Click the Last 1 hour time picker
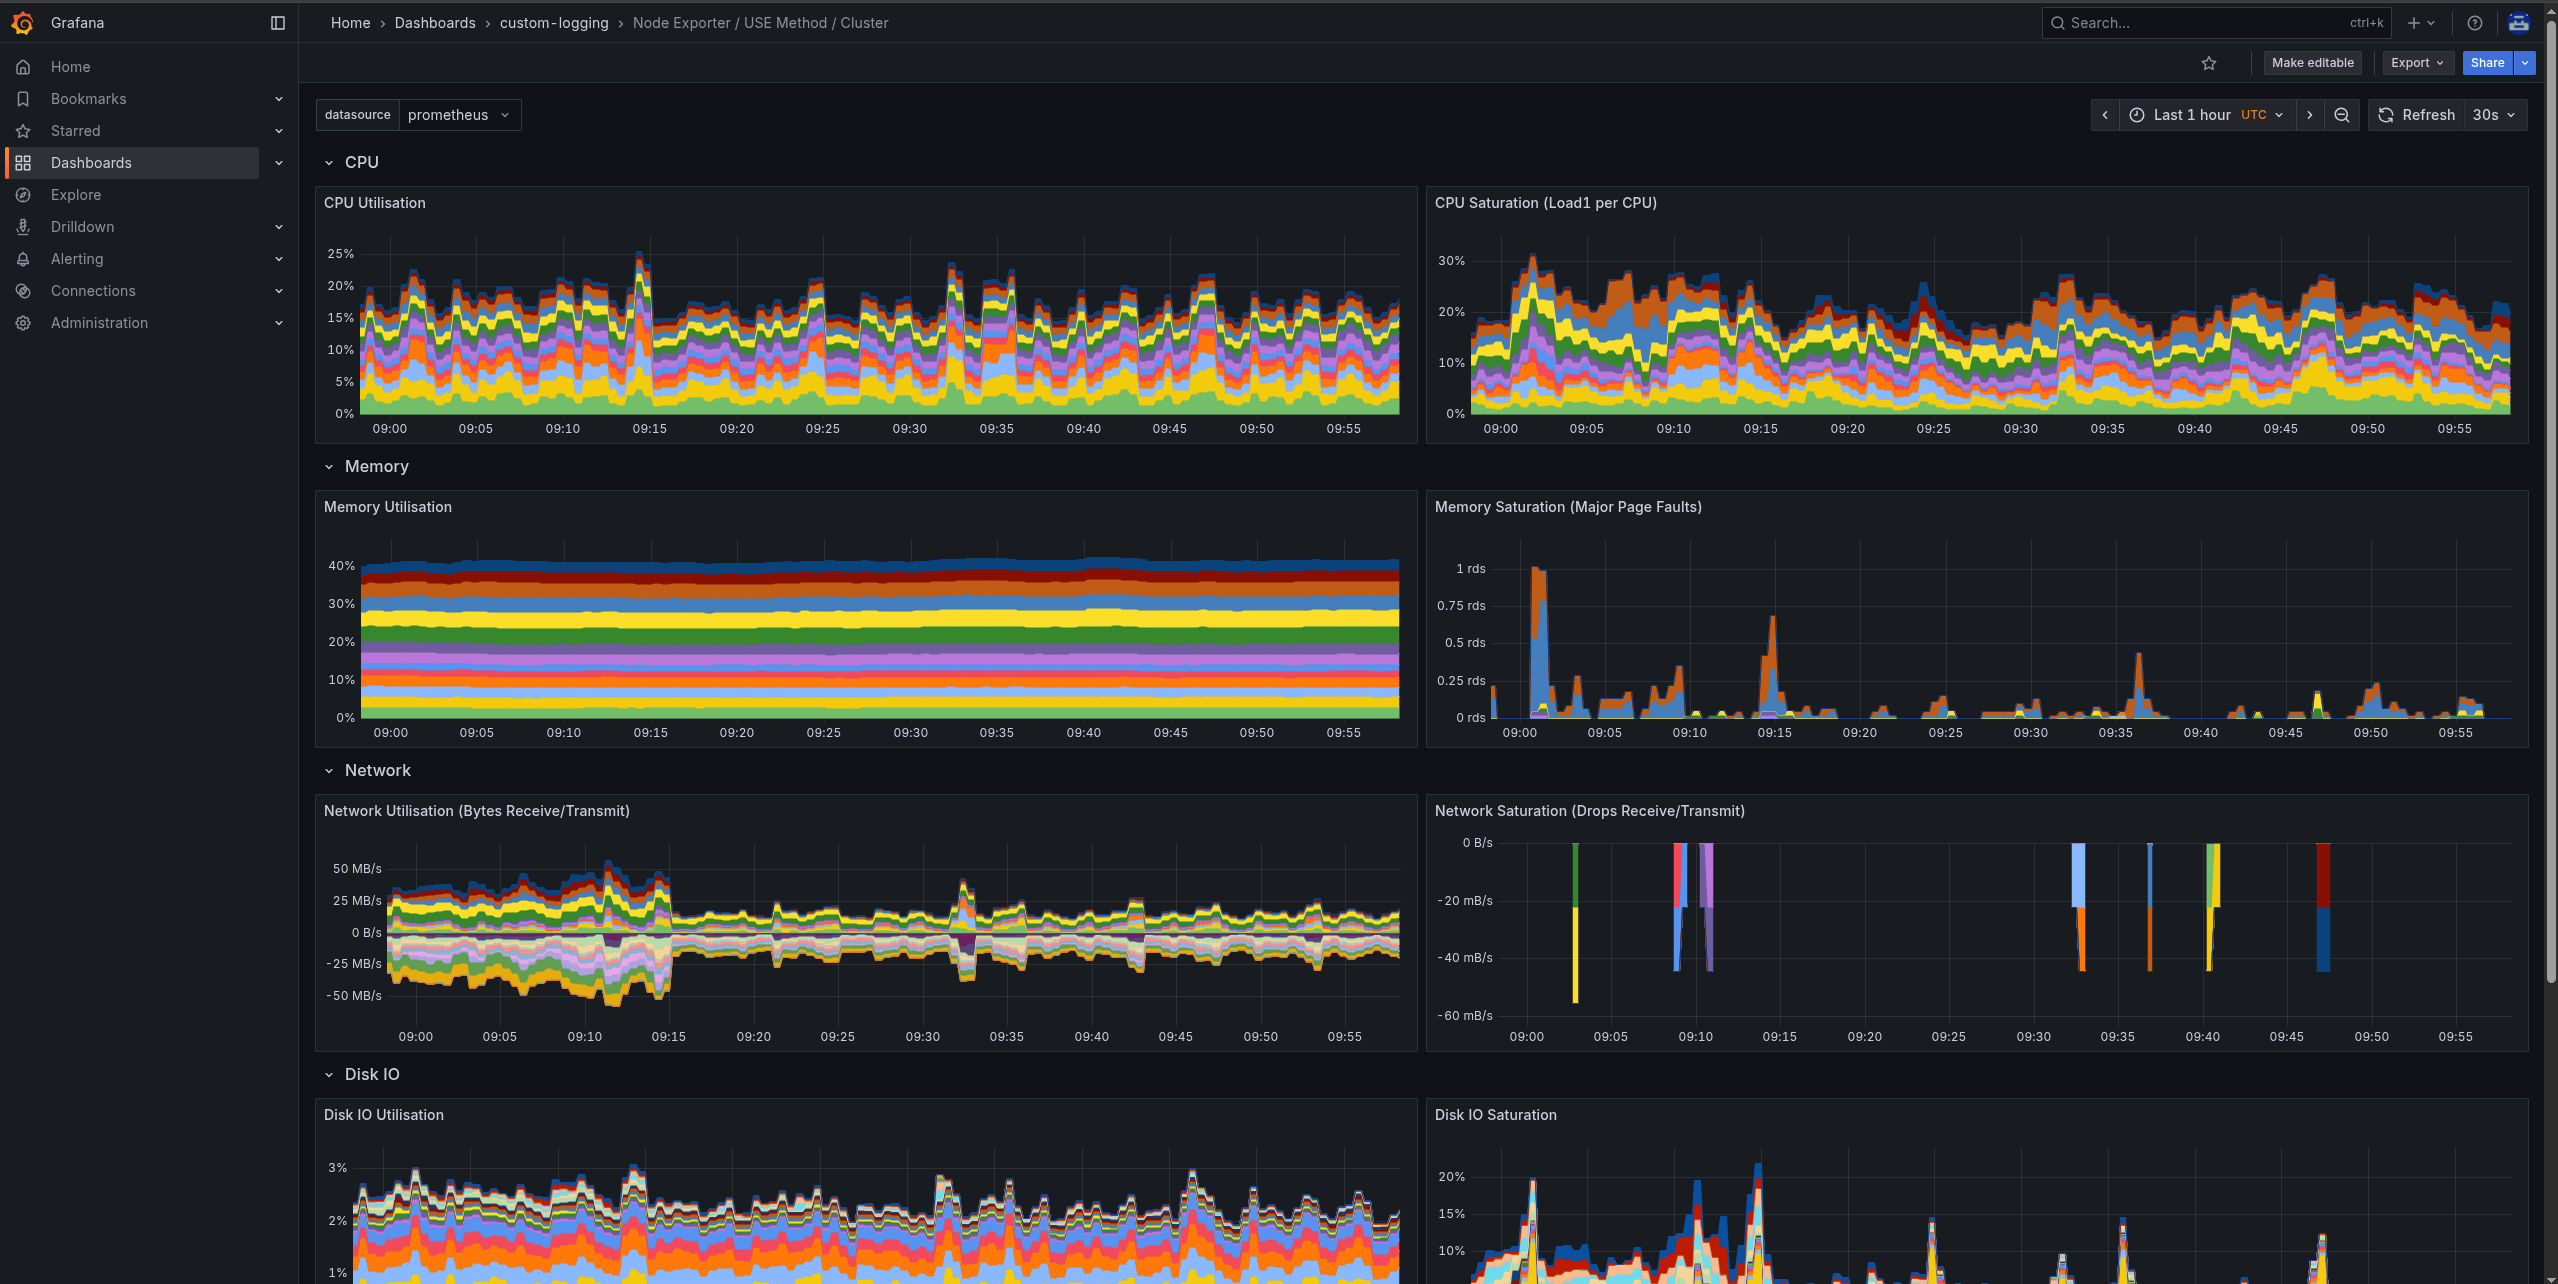2558x1284 pixels. (x=2191, y=114)
